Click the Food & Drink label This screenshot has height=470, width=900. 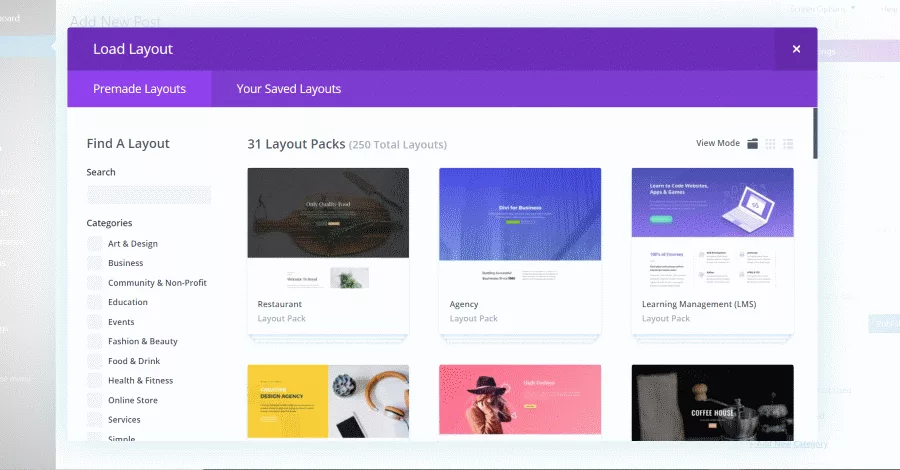click(x=134, y=361)
